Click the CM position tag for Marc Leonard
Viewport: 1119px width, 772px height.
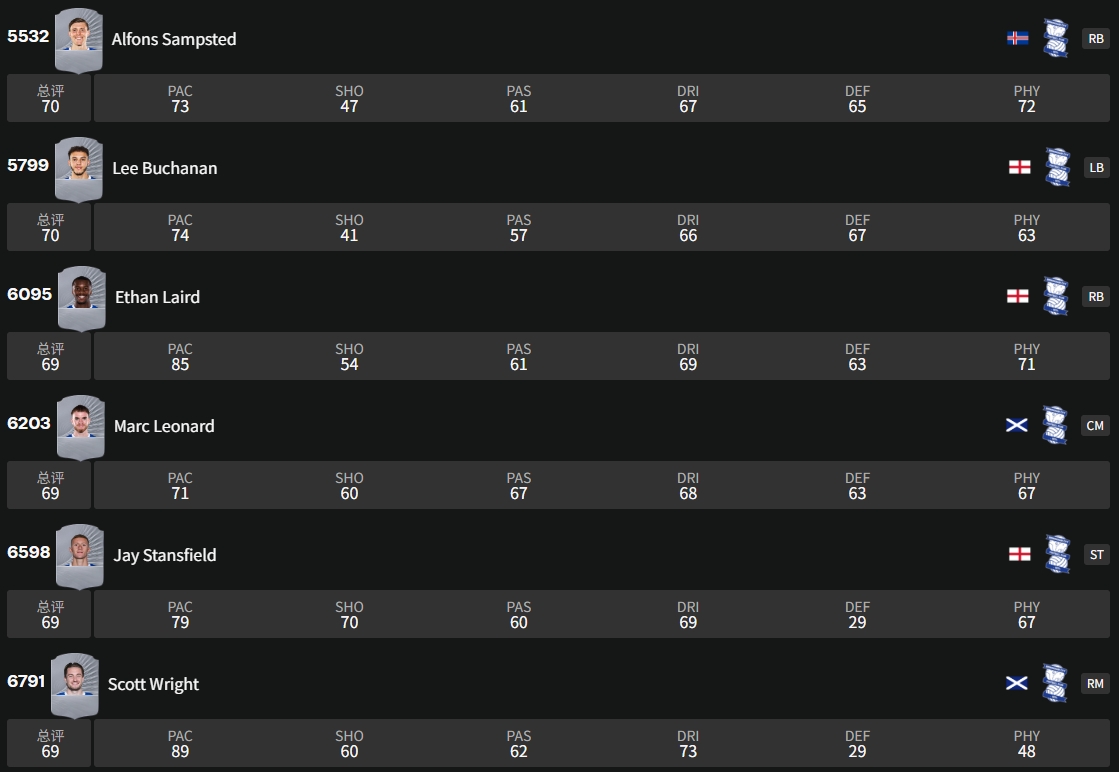(1095, 426)
